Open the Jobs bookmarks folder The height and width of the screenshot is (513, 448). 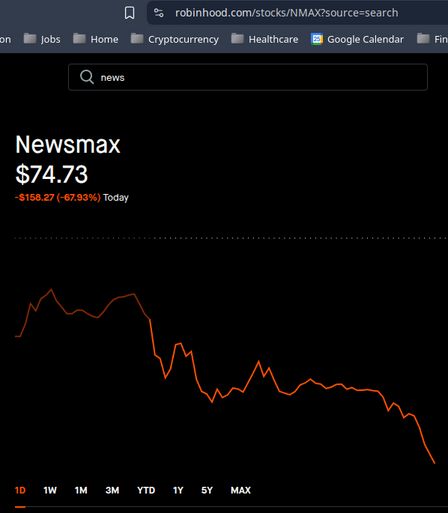coord(42,39)
